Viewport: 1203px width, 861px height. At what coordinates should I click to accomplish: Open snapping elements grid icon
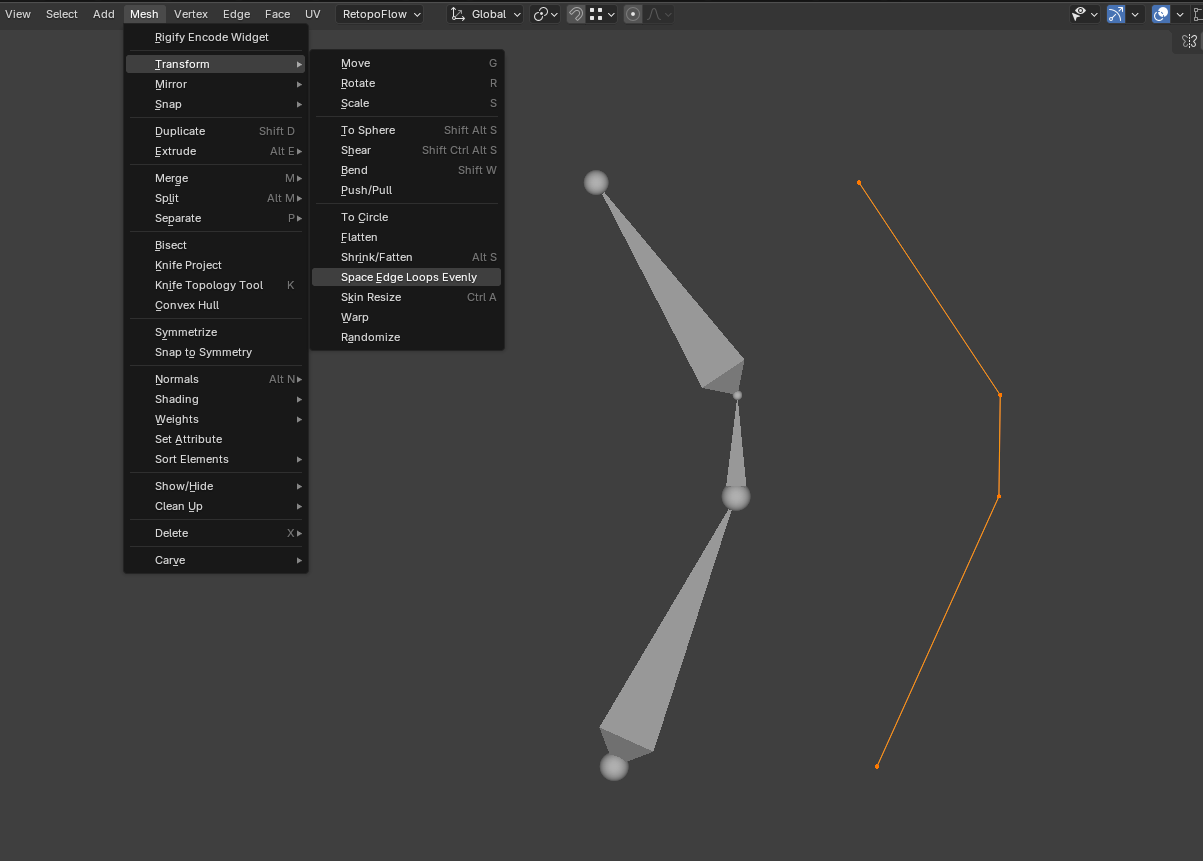pyautogui.click(x=602, y=14)
